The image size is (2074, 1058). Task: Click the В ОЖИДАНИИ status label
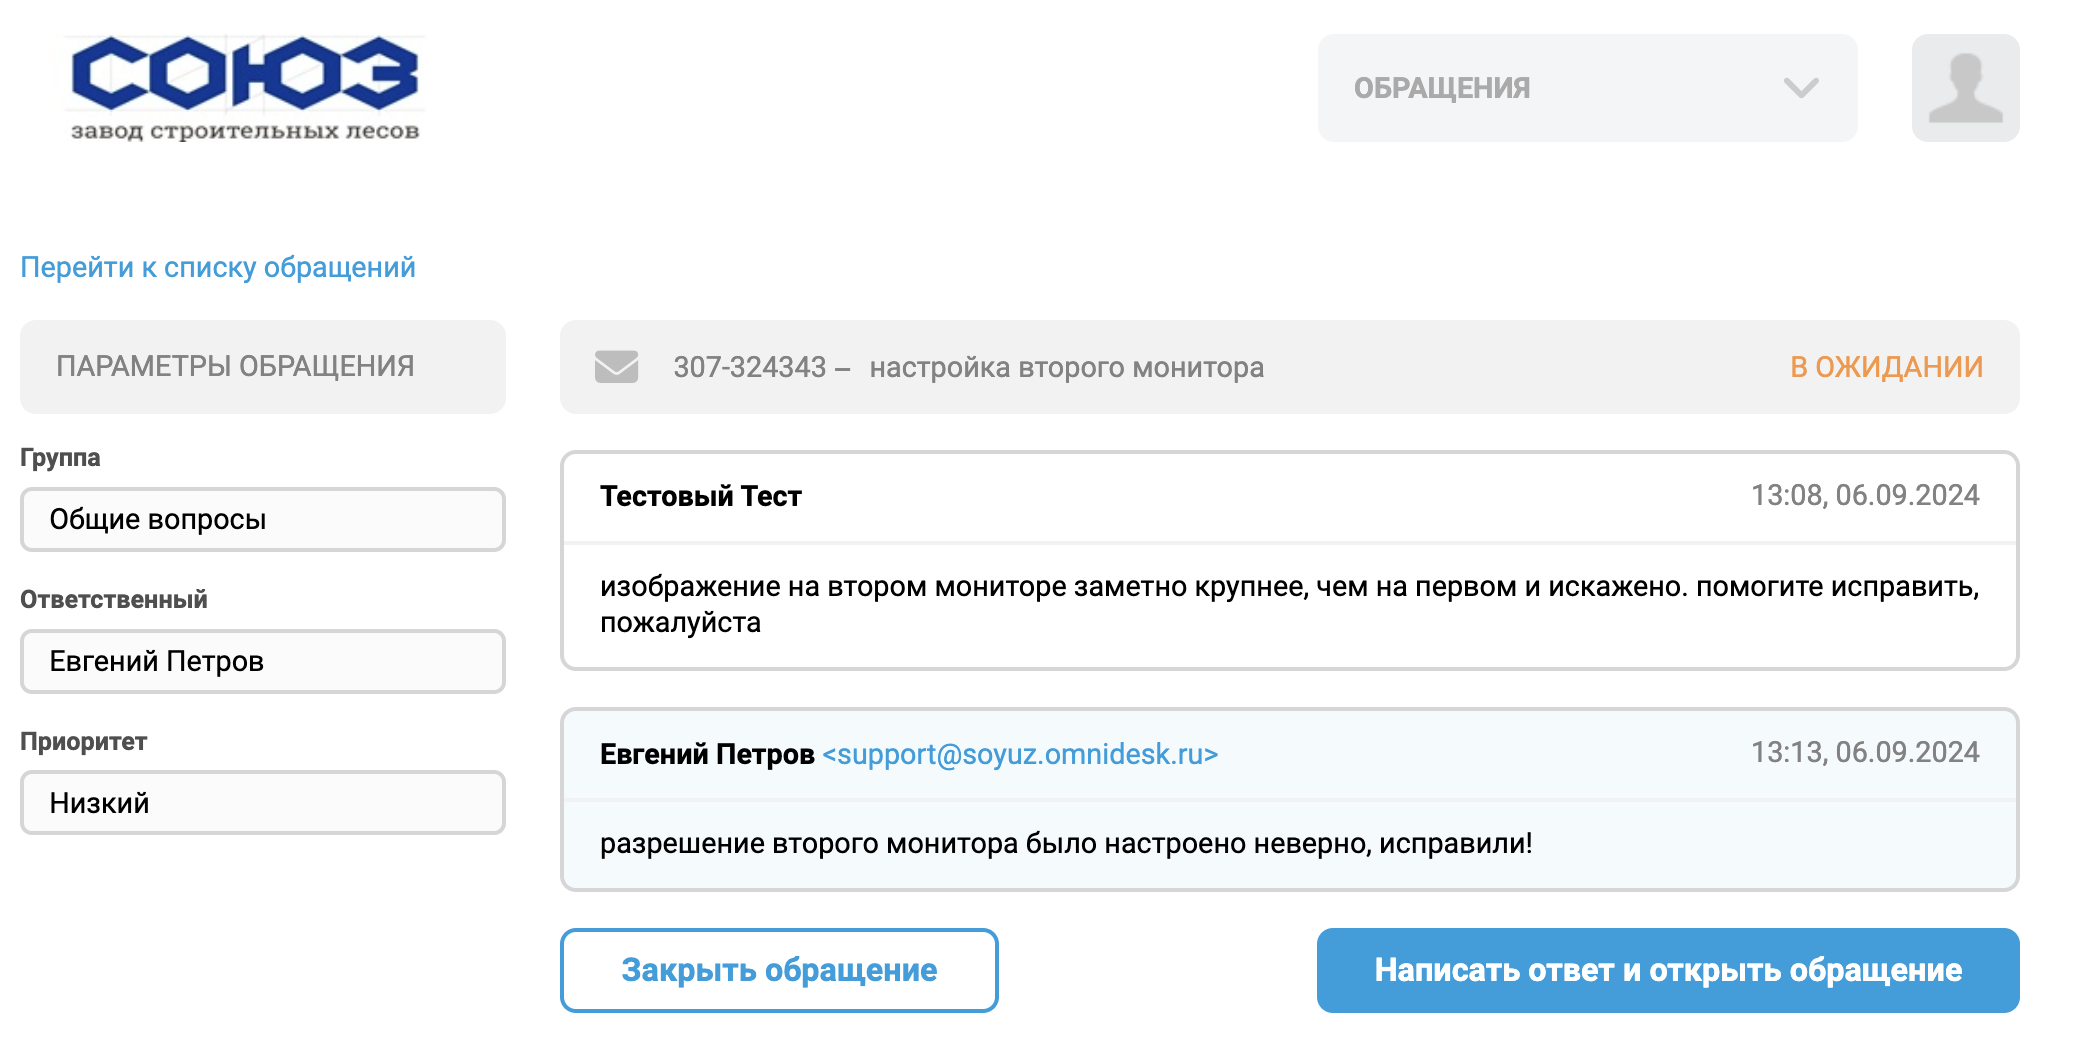point(1886,367)
